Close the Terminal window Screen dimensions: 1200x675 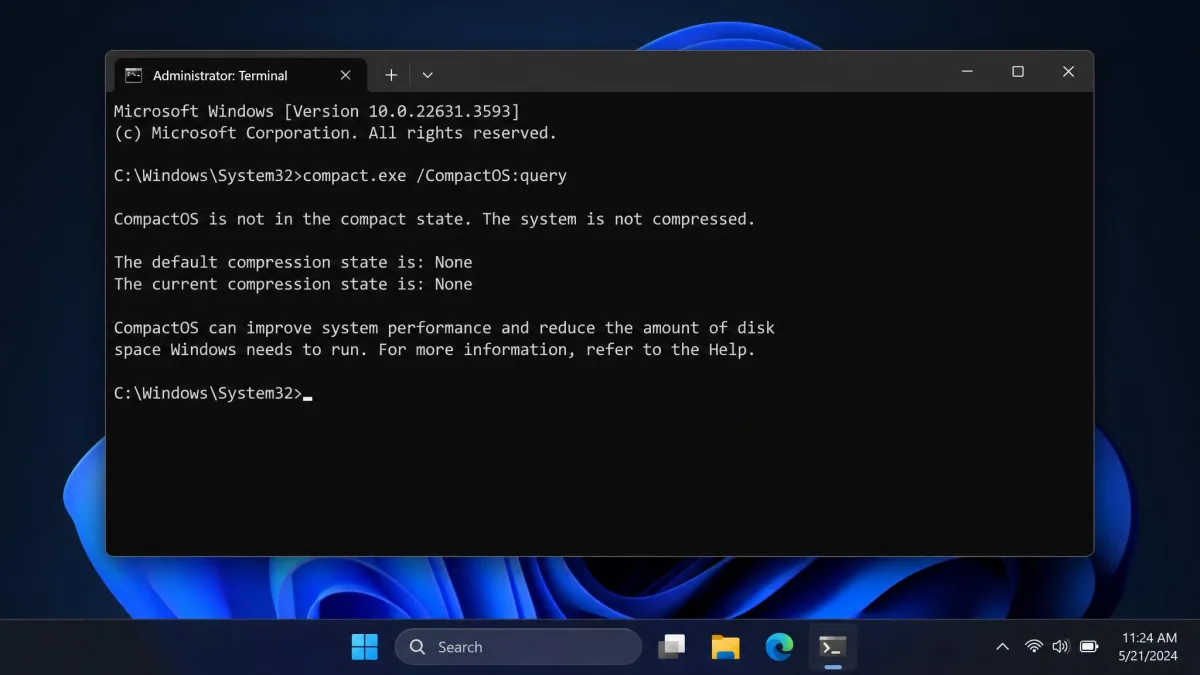[x=1068, y=72]
